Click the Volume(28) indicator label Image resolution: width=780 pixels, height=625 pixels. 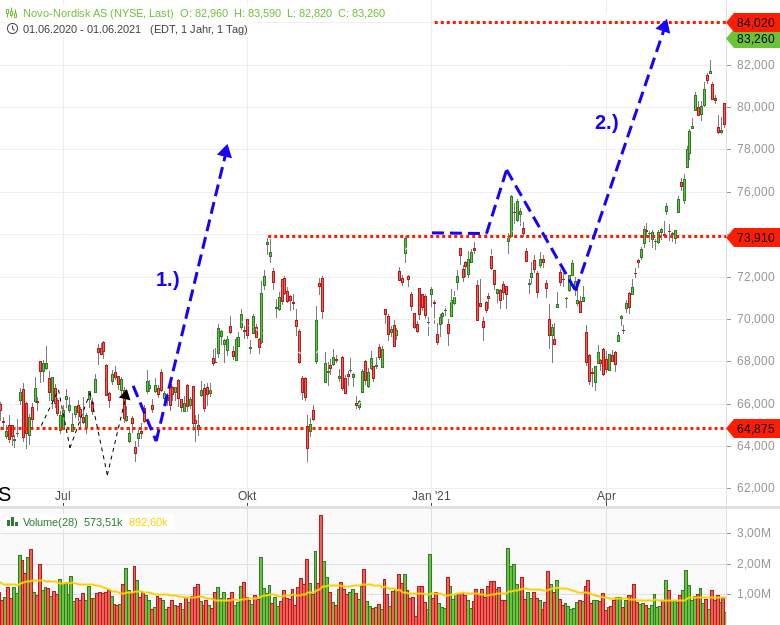[50, 522]
